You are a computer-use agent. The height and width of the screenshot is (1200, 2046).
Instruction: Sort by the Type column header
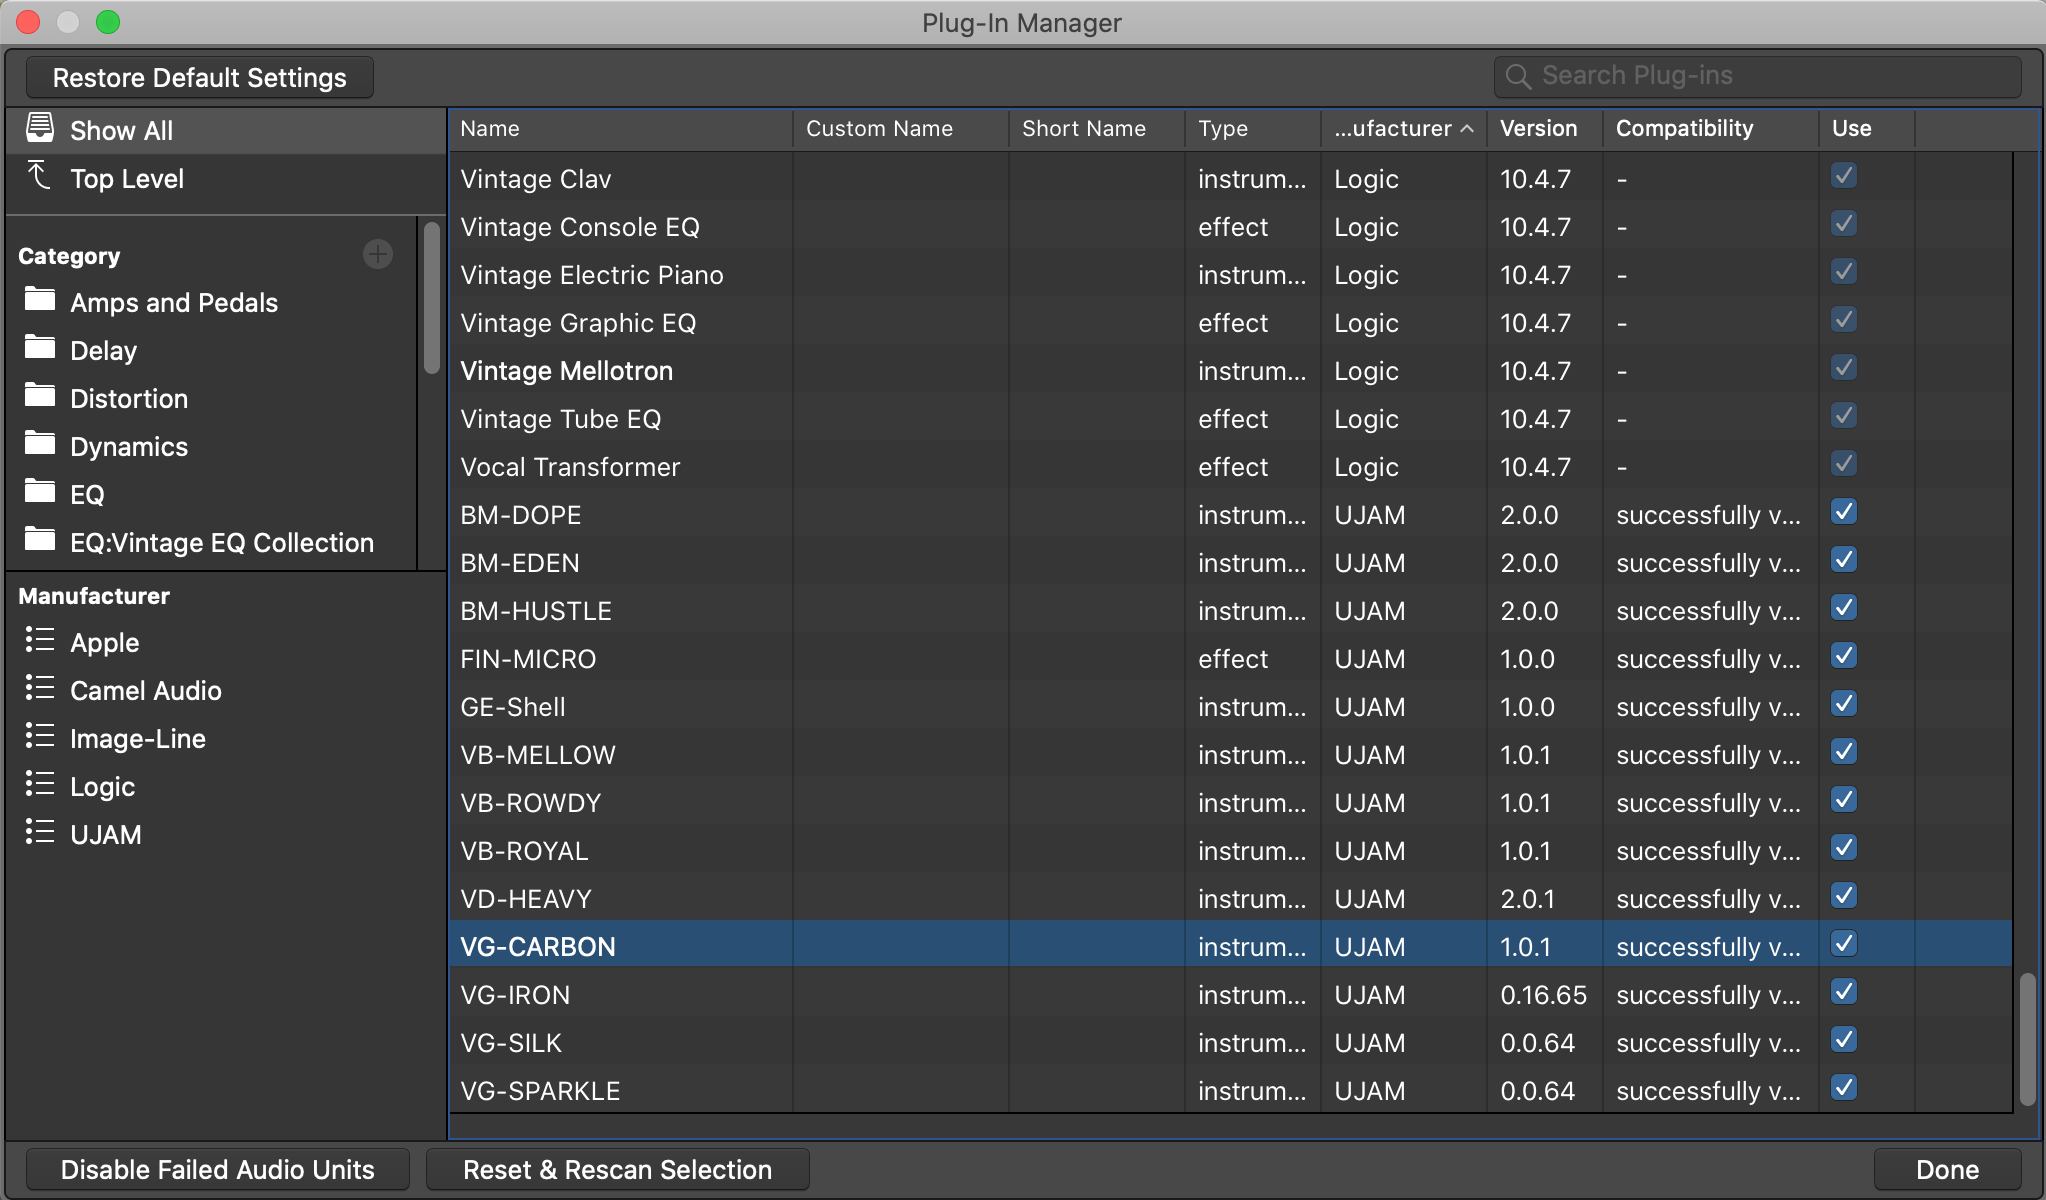point(1252,128)
